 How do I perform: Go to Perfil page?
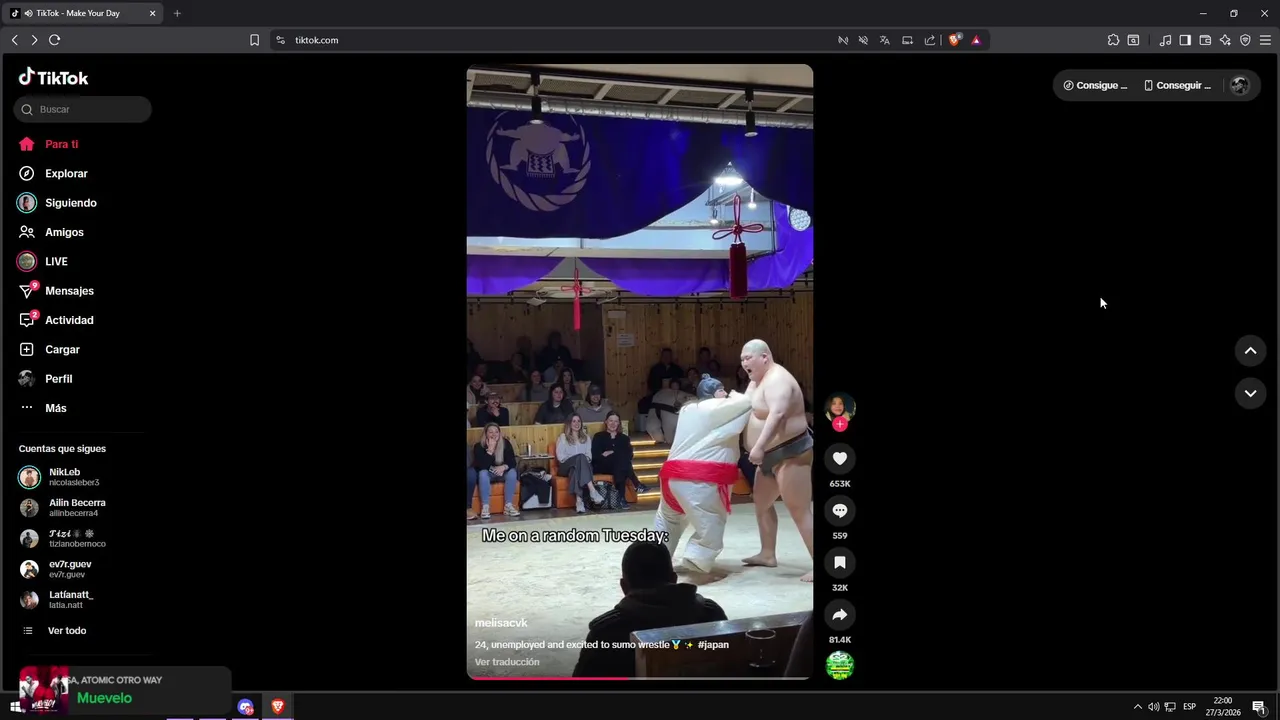58,379
